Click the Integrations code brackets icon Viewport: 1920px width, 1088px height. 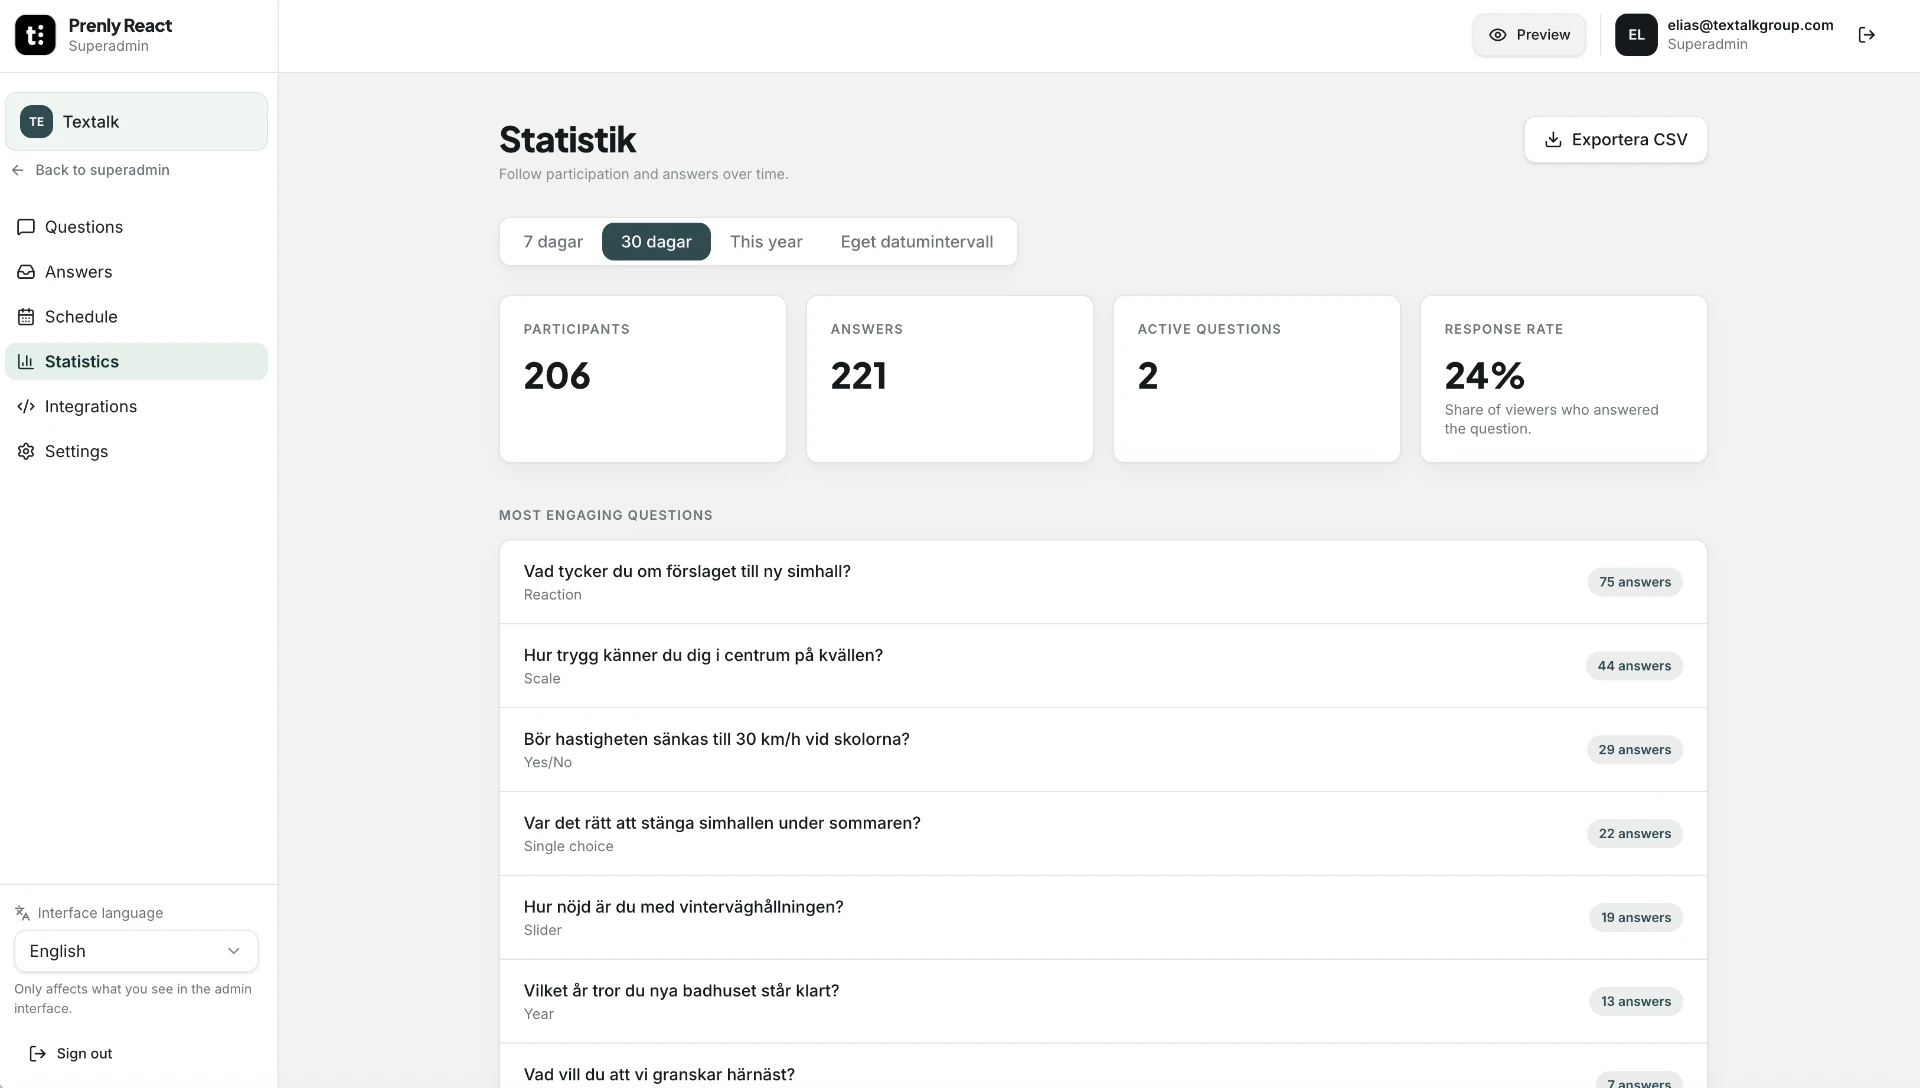point(26,407)
